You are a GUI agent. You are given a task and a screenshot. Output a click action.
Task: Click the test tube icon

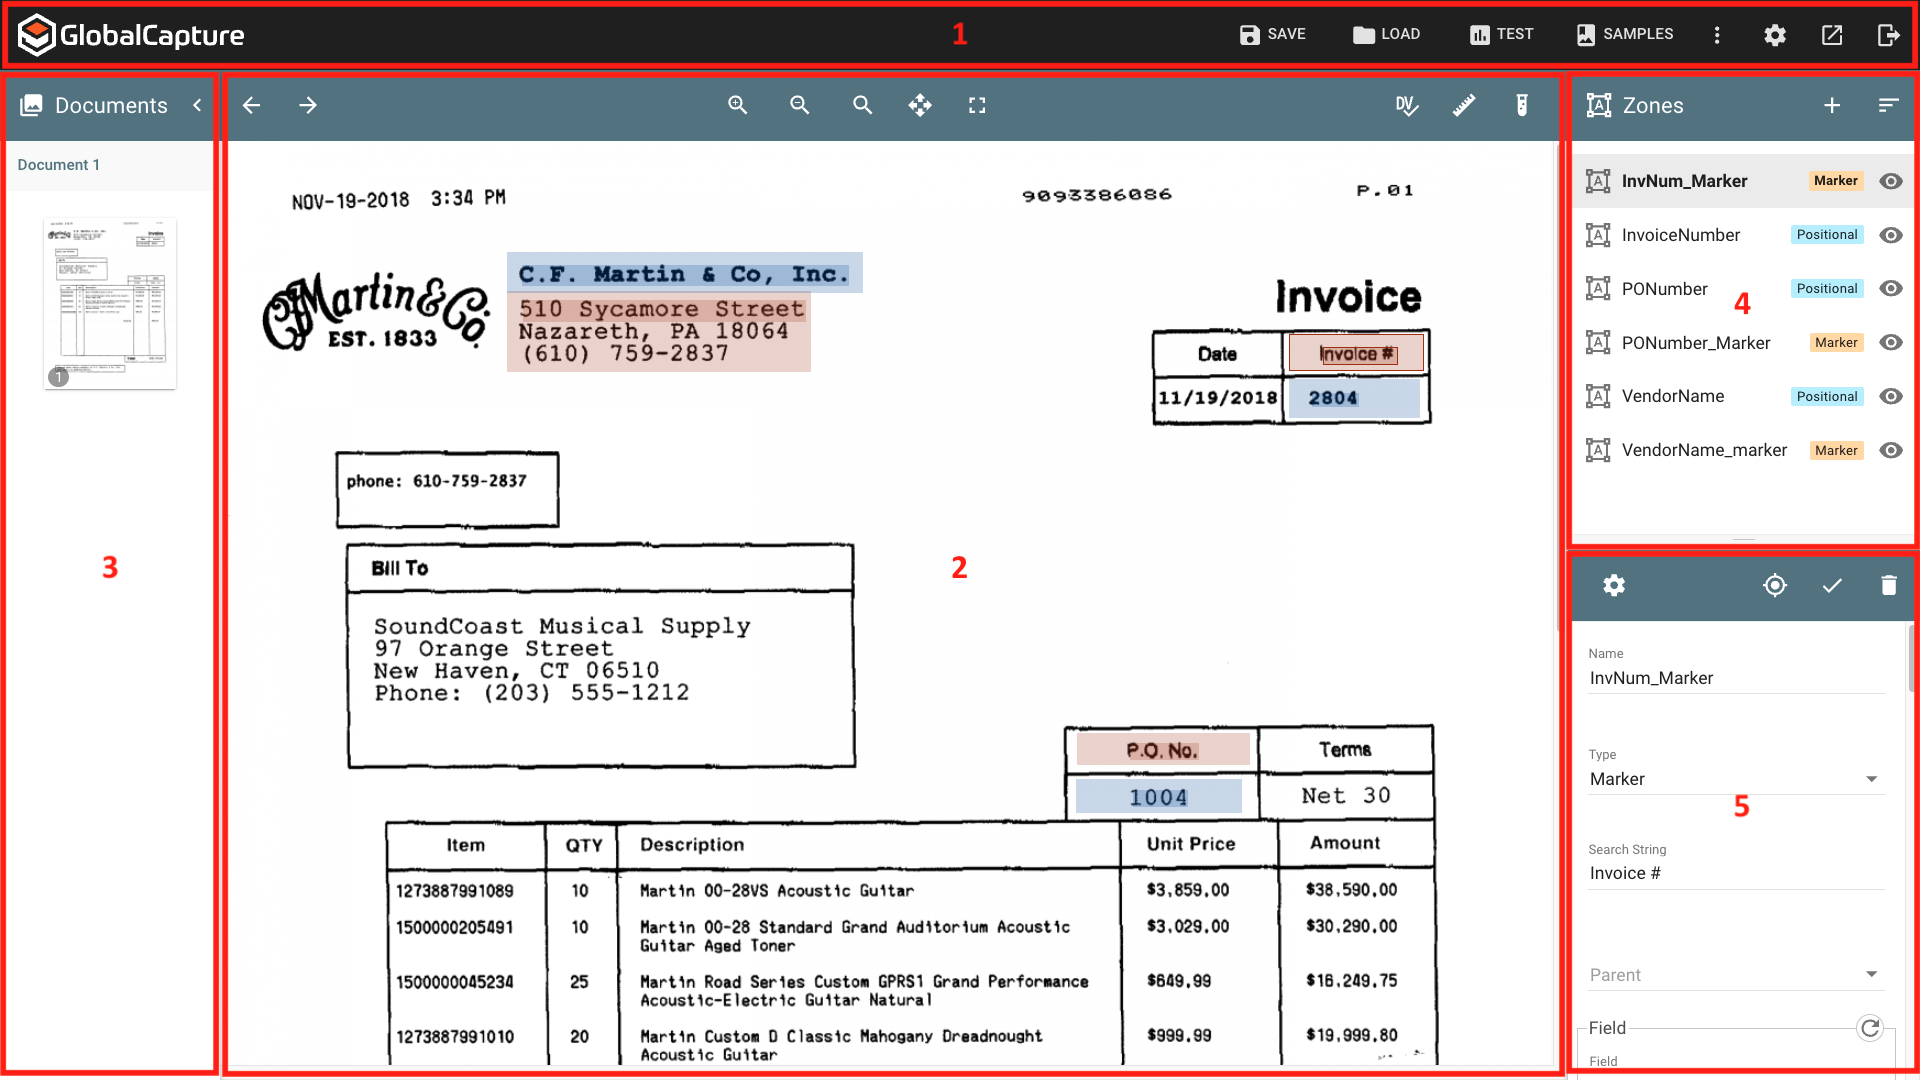(1522, 105)
